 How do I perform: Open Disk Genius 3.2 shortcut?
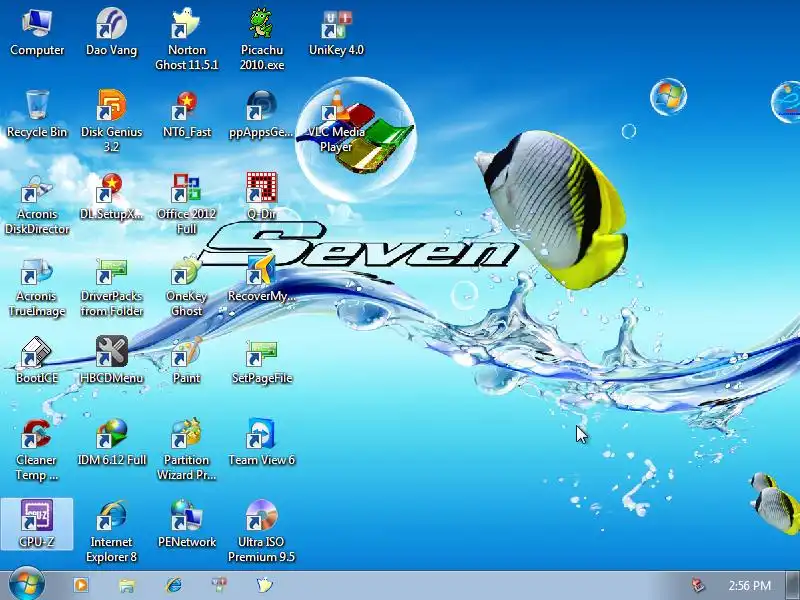coord(111,121)
